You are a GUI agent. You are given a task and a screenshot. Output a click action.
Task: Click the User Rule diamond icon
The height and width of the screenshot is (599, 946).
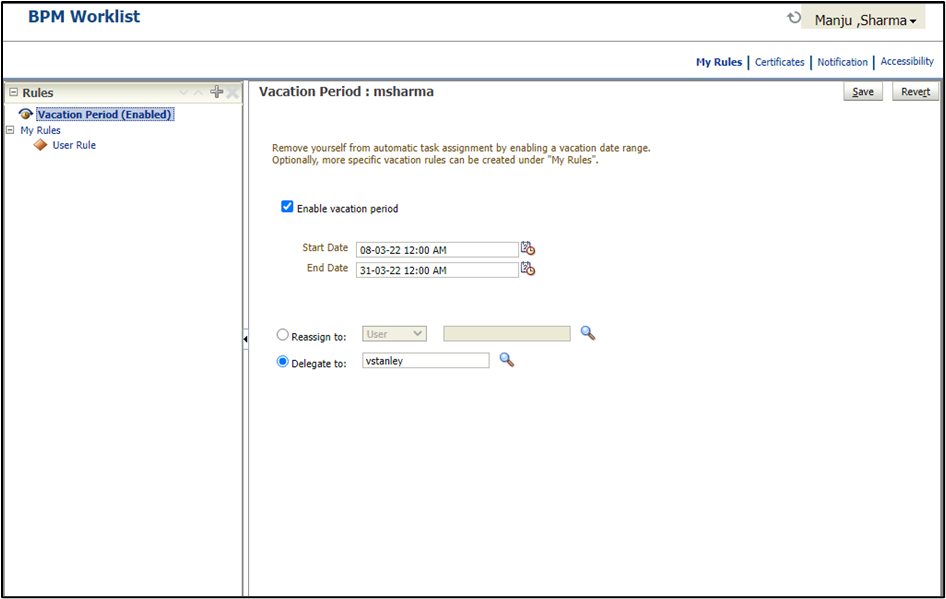(x=40, y=145)
